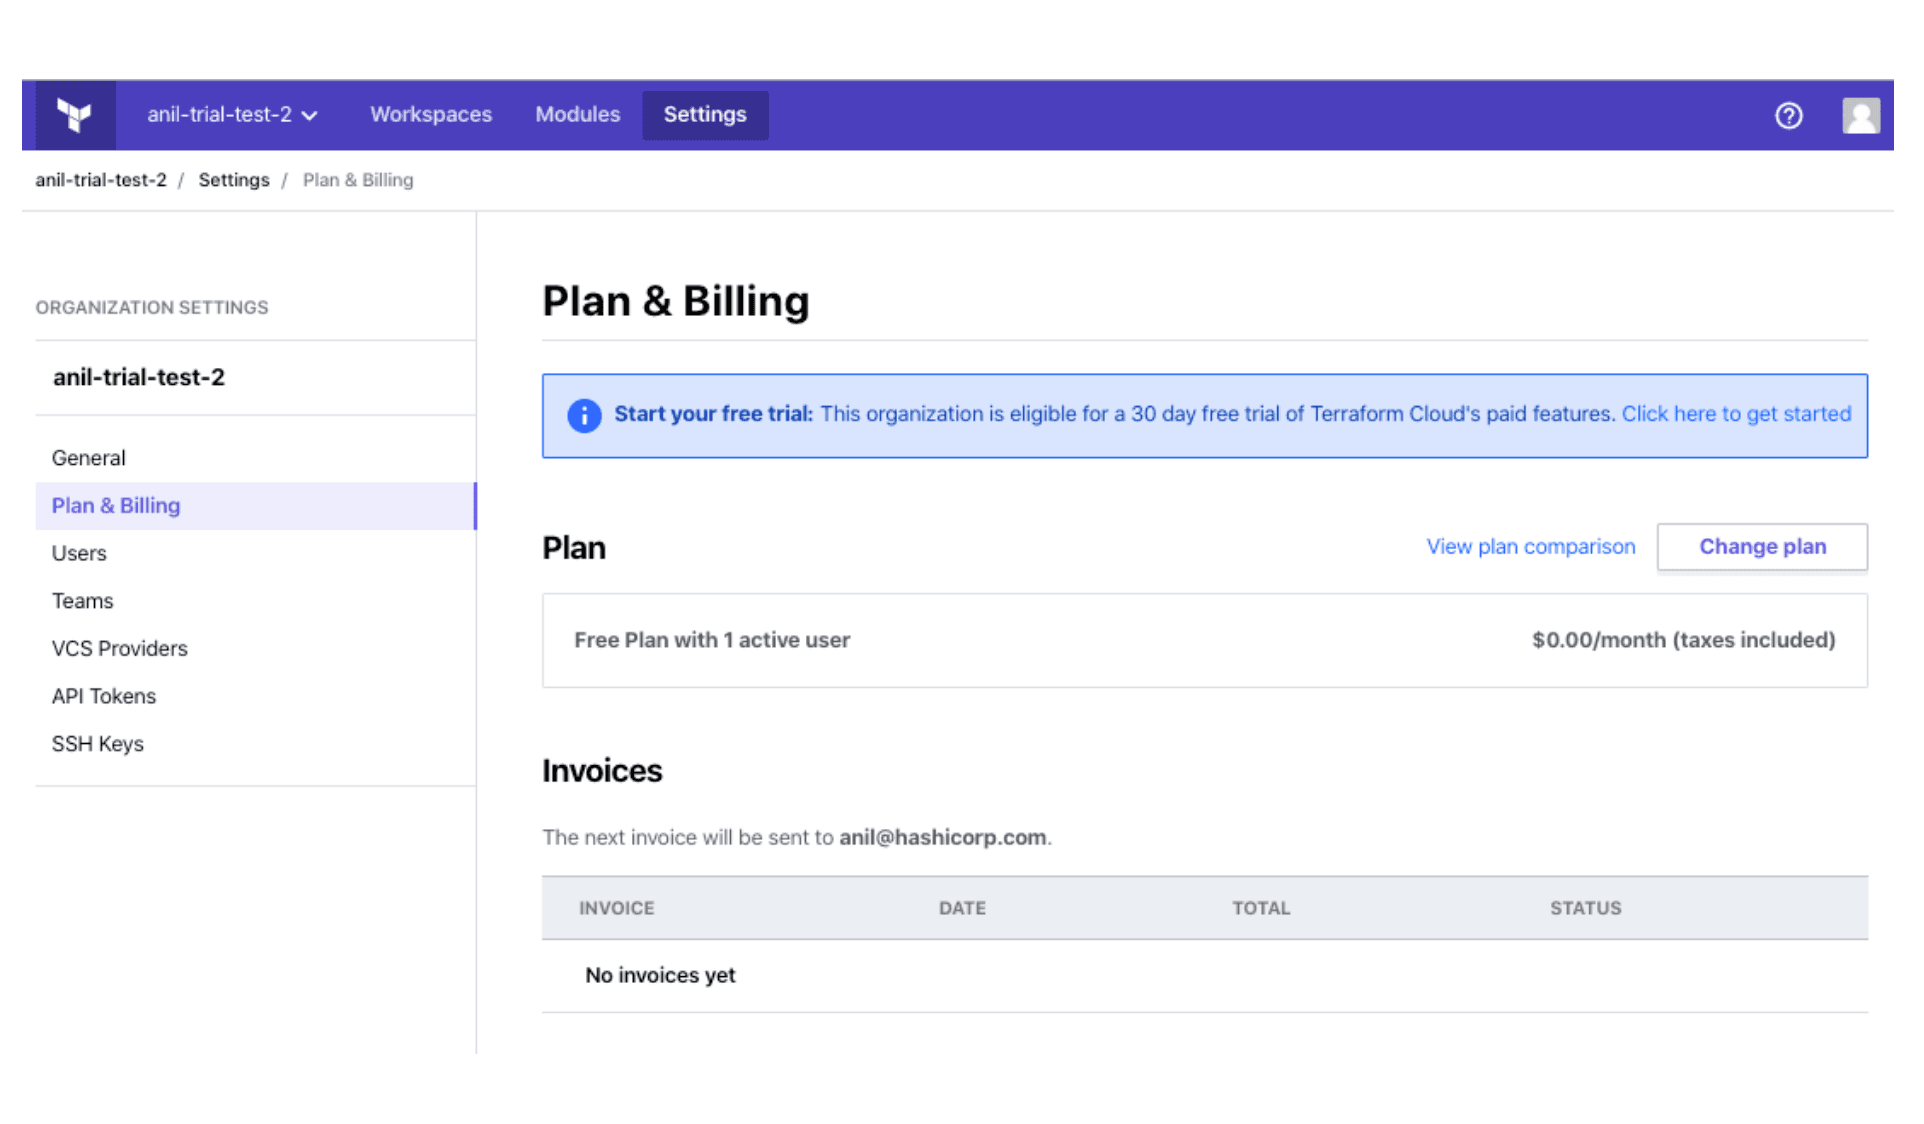Screen dimensions: 1924x1124
Task: Open SSH Keys settings
Action: click(98, 743)
